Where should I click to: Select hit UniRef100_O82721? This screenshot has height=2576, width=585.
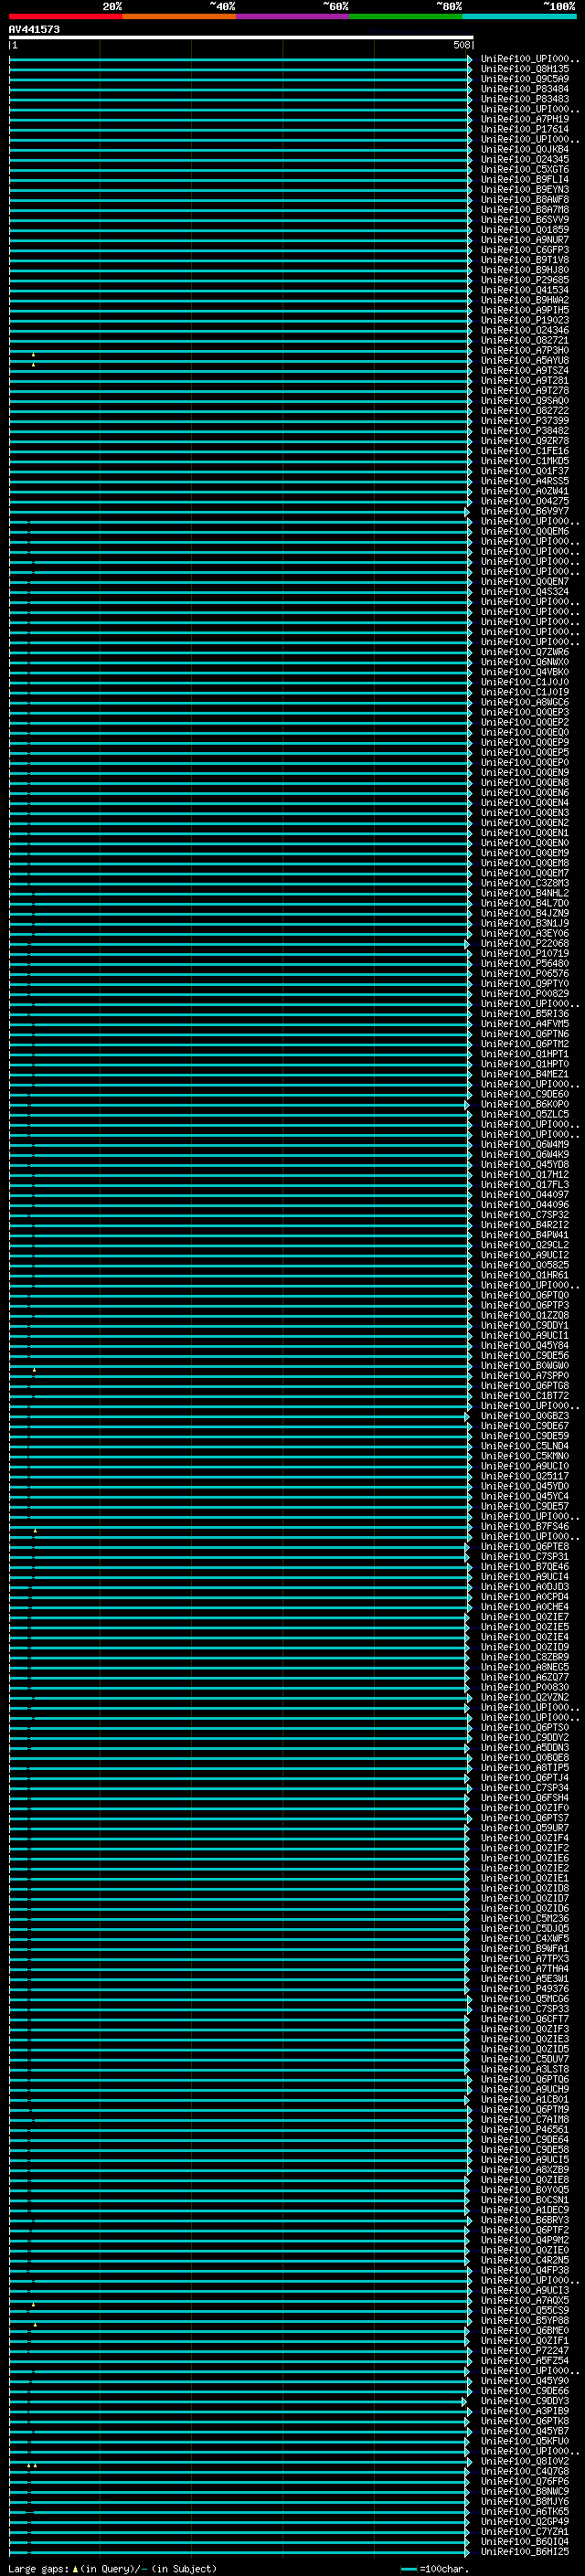(525, 340)
